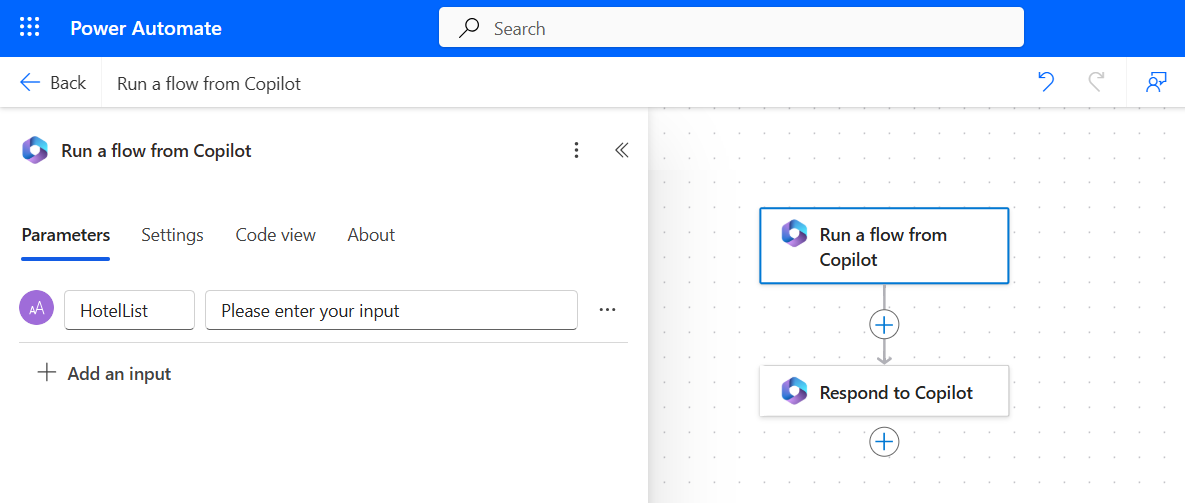Click the HotelList name field

click(x=129, y=311)
